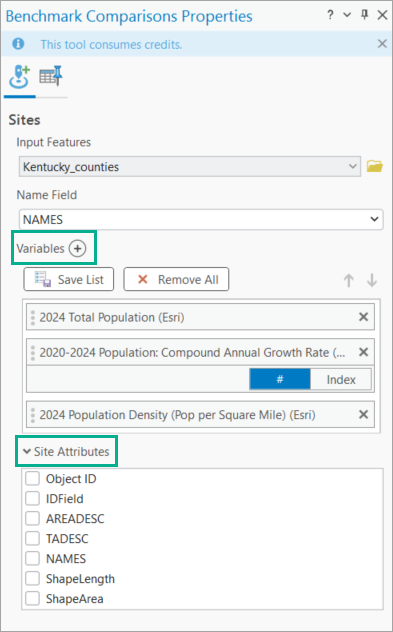Click the Save List button
The width and height of the screenshot is (393, 632).
[x=69, y=279]
